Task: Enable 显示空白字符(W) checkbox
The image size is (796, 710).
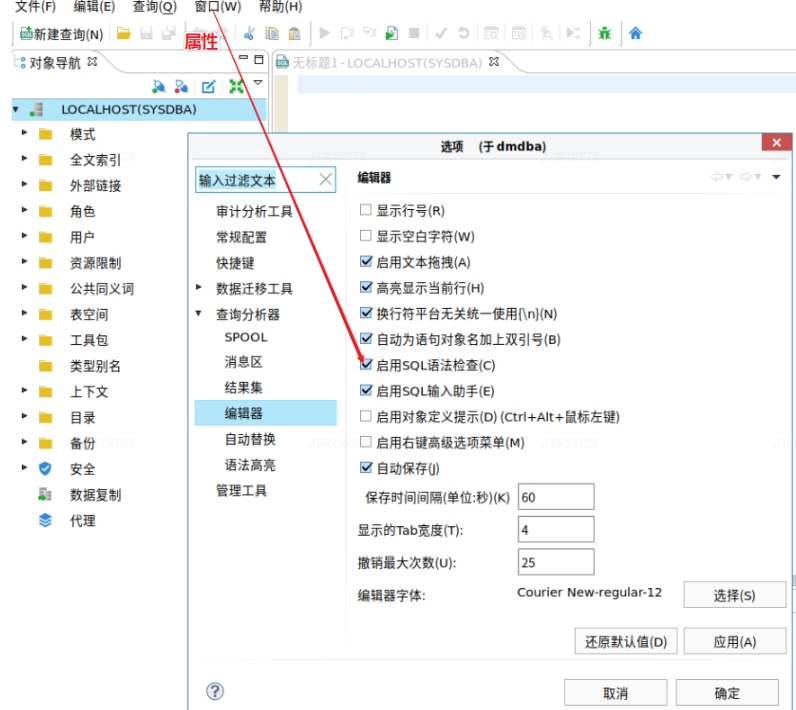Action: [365, 235]
